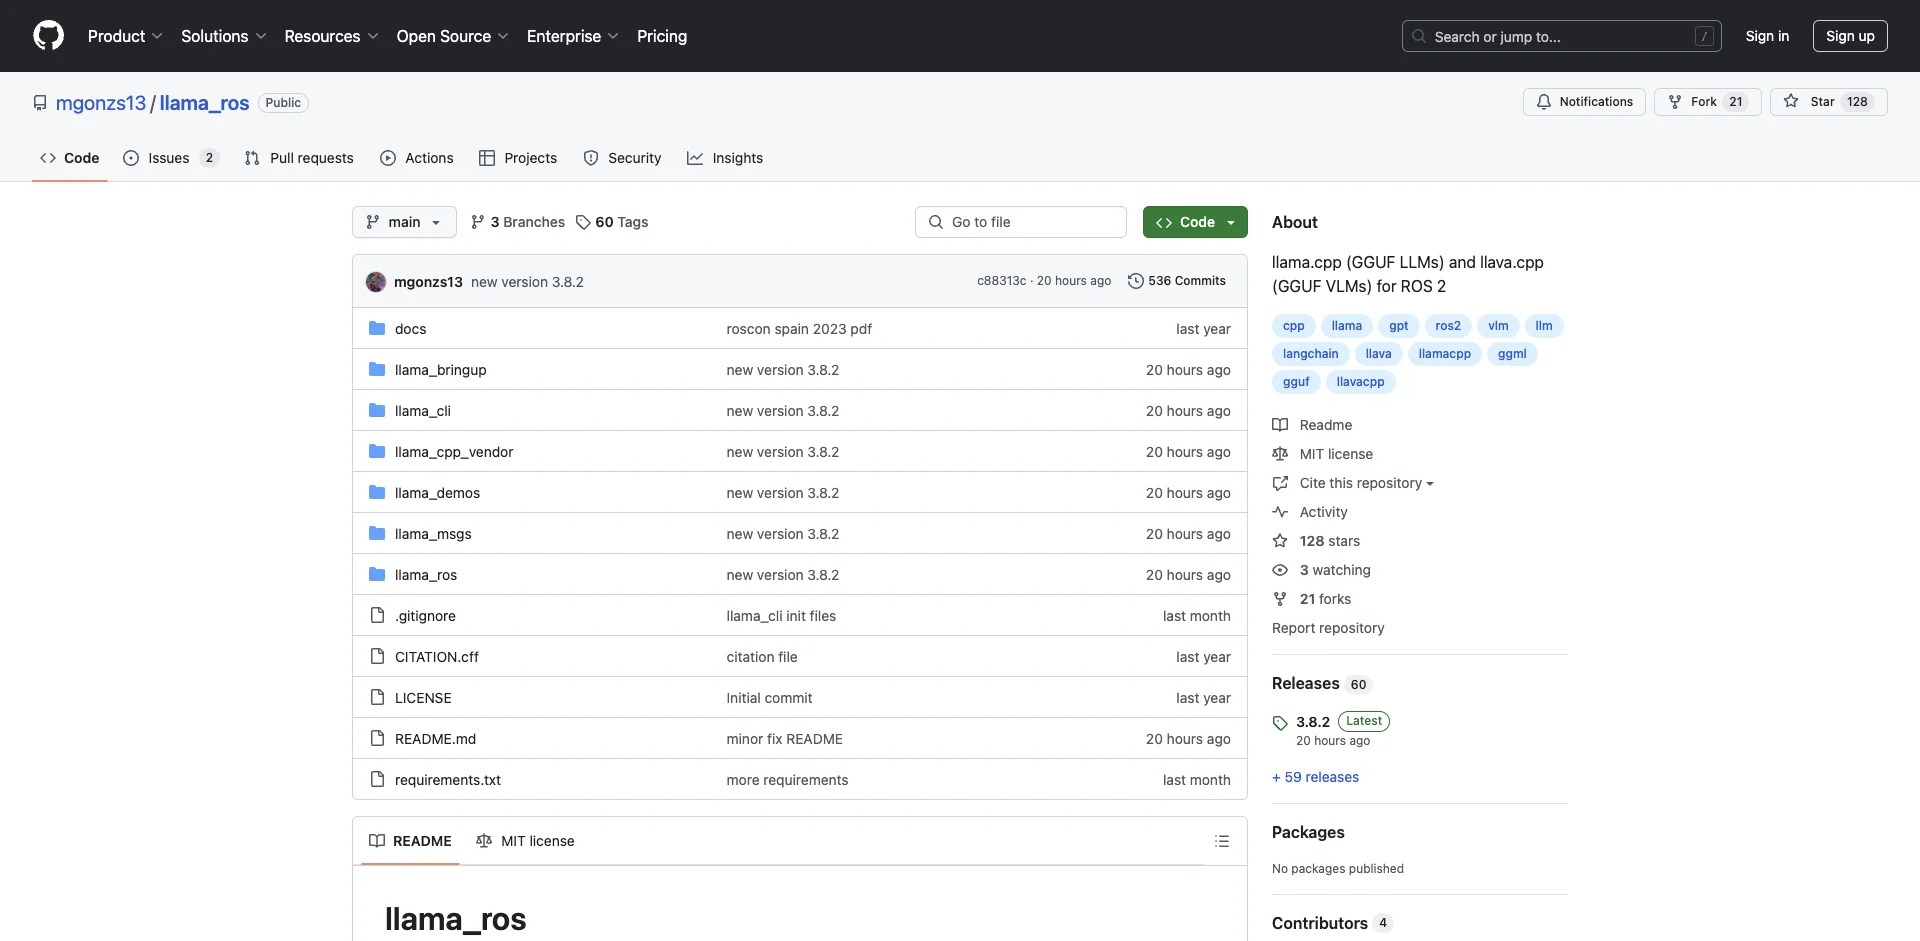The height and width of the screenshot is (941, 1920).
Task: Click the requirements.txt file icon
Action: point(377,780)
